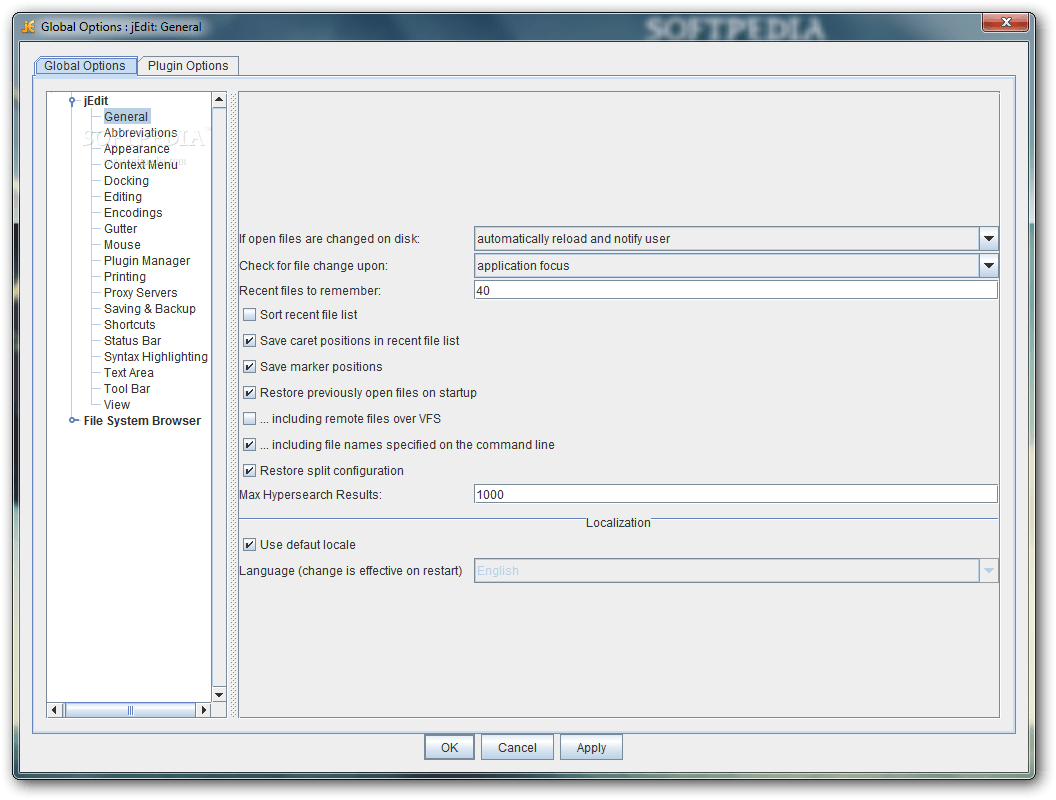Click the tree horizontal scroll right arrow
Screen dimensions: 1056x800
[x=203, y=710]
